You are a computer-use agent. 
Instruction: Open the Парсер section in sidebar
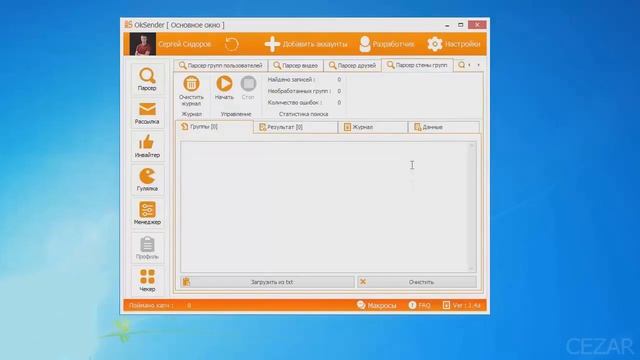[147, 80]
